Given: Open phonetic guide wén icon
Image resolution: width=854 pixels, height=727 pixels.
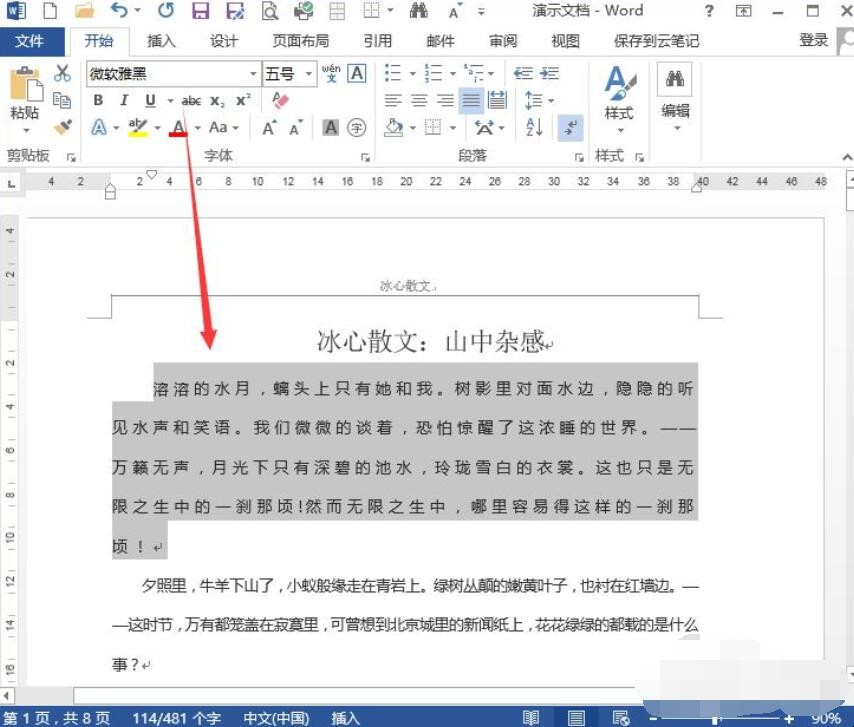Looking at the screenshot, I should tap(331, 73).
